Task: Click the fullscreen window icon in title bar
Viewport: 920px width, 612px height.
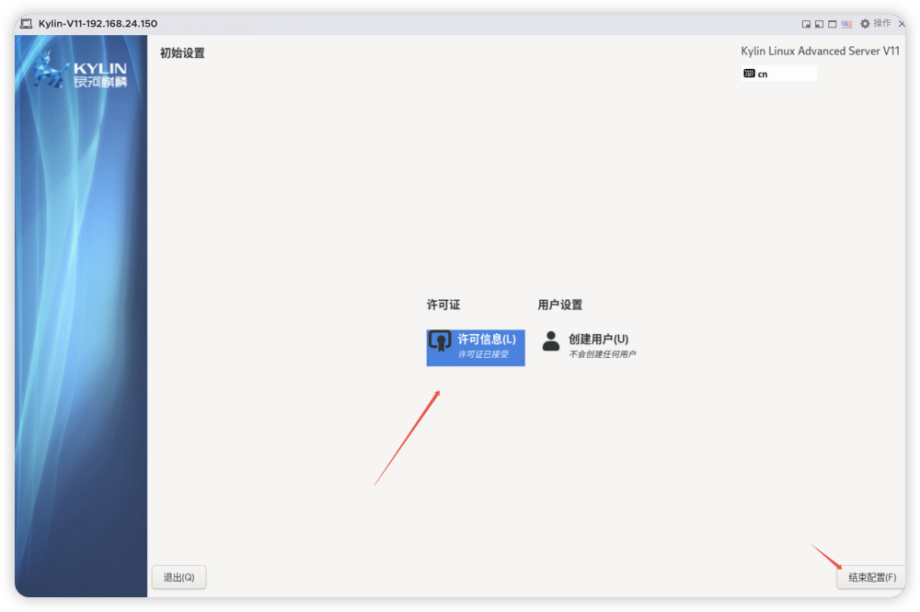Action: [832, 24]
